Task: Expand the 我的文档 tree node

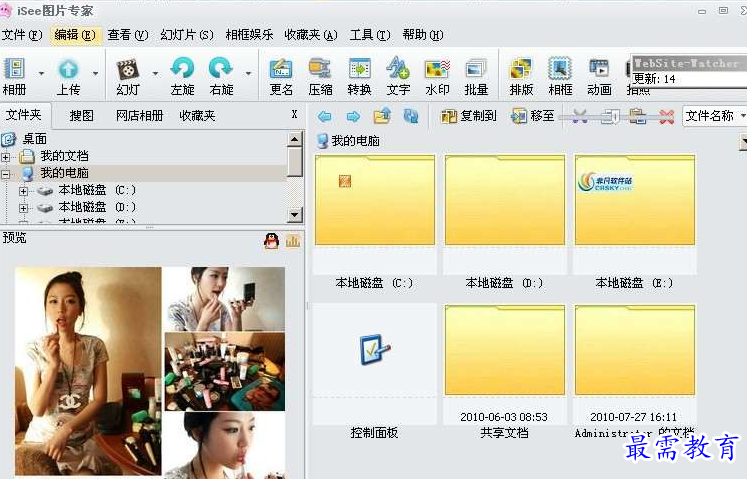Action: pyautogui.click(x=6, y=157)
